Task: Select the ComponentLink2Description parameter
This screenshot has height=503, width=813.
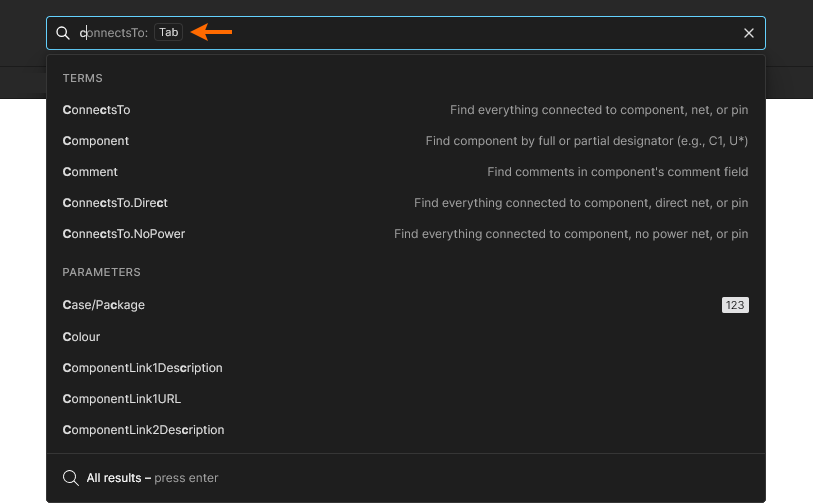Action: click(405, 430)
